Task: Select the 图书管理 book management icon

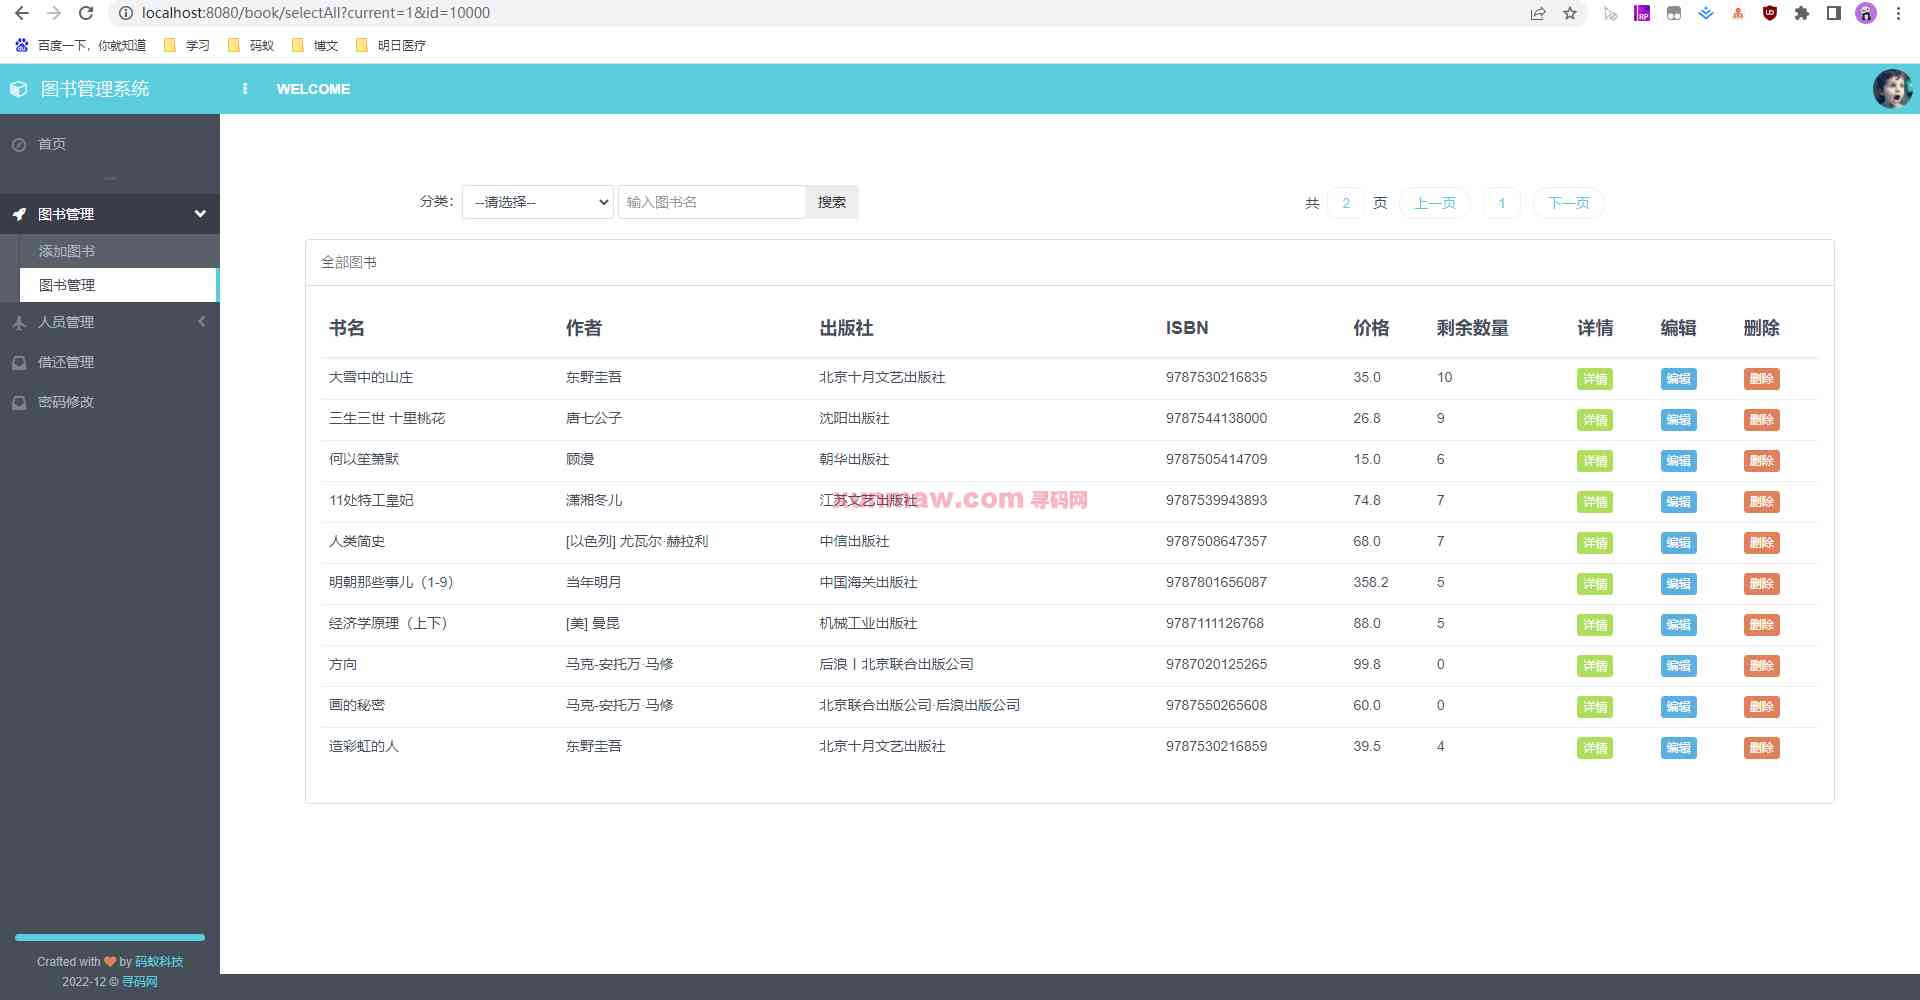Action: [19, 213]
